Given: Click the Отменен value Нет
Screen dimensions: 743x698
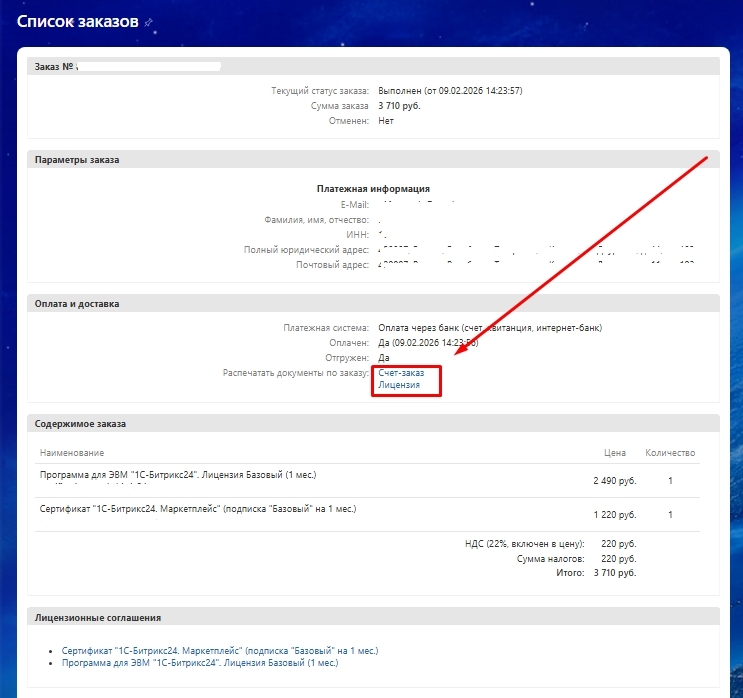Looking at the screenshot, I should point(386,121).
